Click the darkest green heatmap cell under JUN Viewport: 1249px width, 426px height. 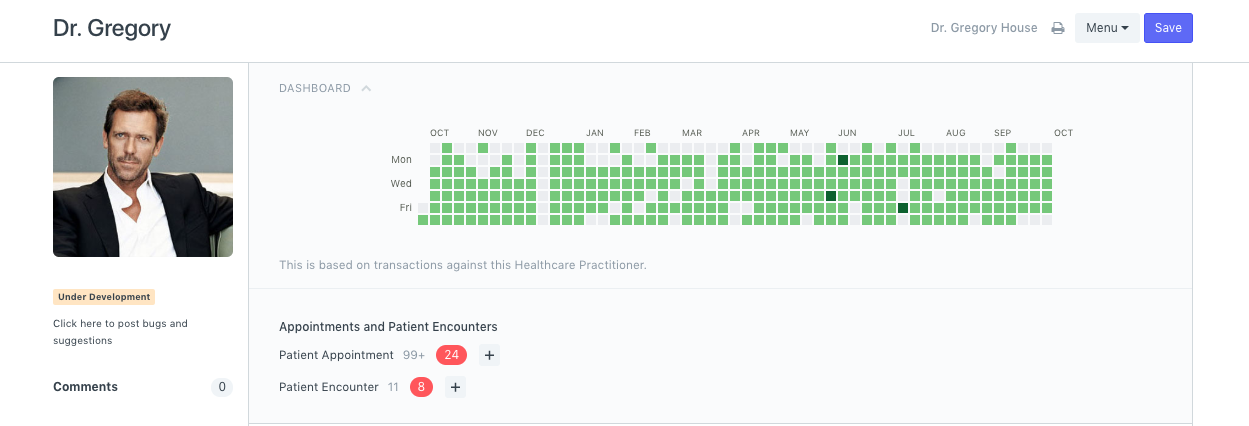[x=843, y=160]
